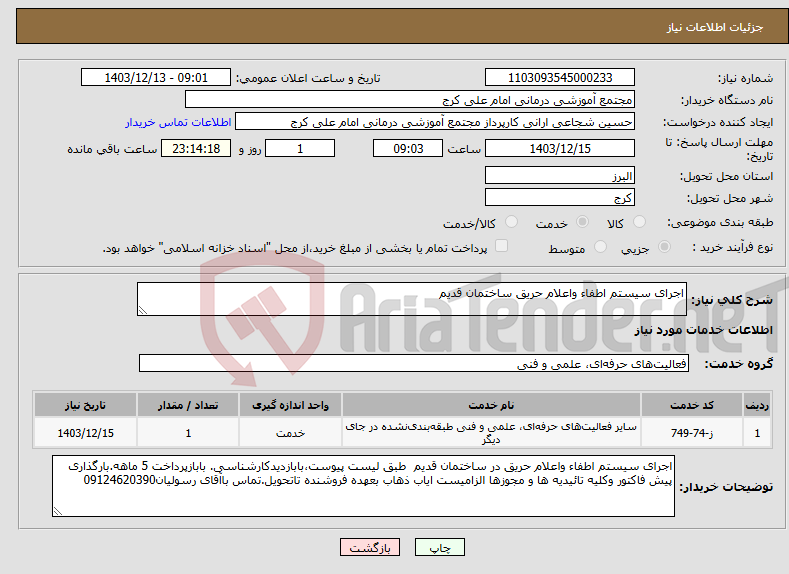The height and width of the screenshot is (574, 789).
Task: Click the days remaining field showing 1
Action: [x=300, y=148]
